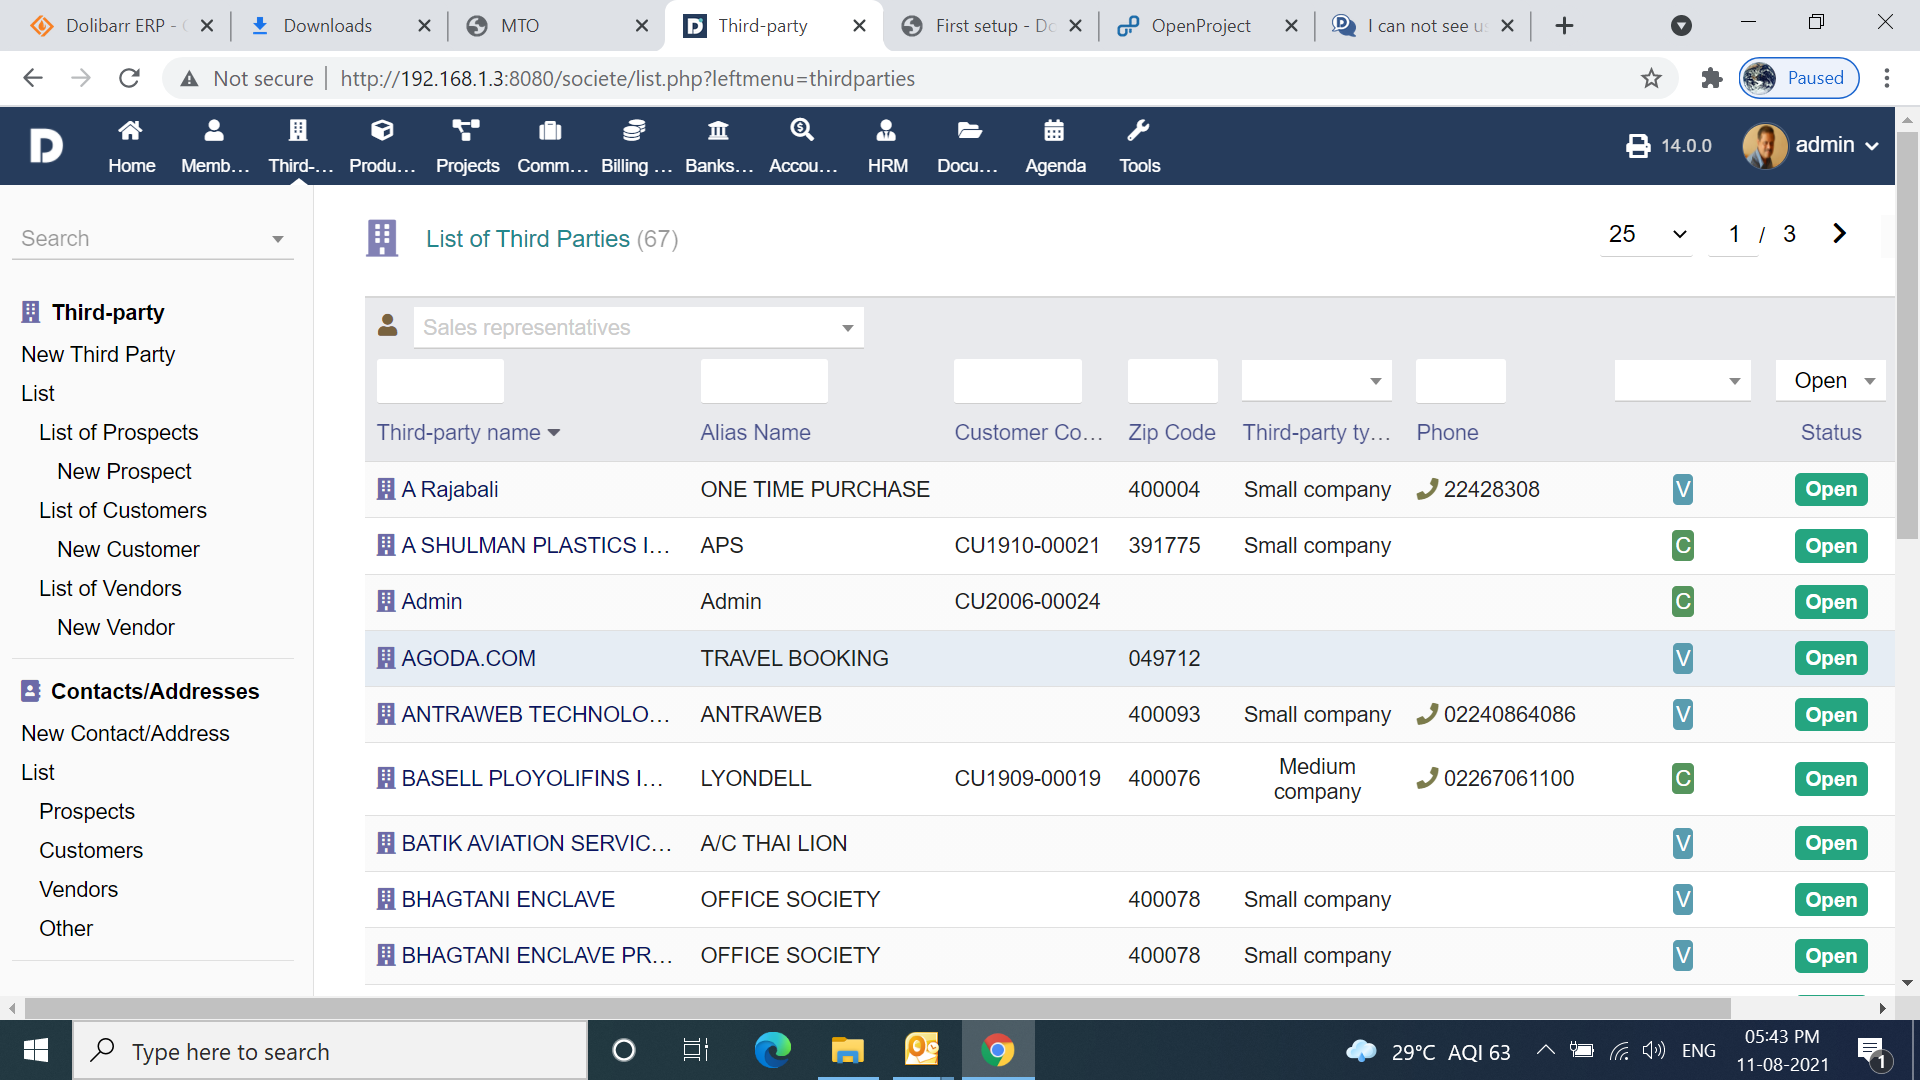Open the Commerce module

551,146
